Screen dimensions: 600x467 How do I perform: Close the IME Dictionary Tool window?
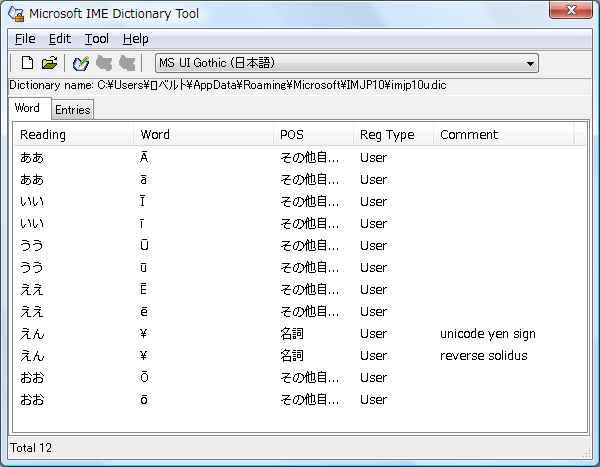pos(571,10)
